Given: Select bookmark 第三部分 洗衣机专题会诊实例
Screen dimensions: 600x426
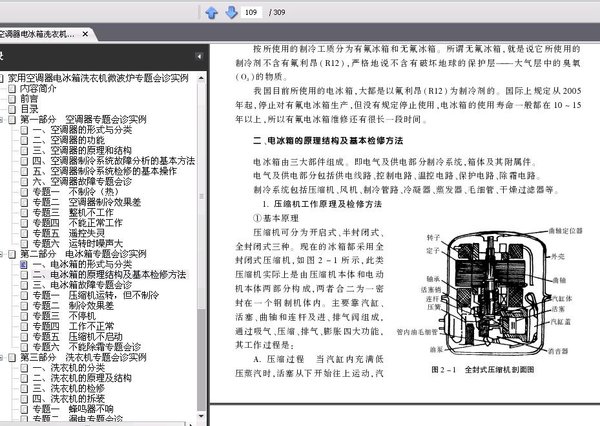Looking at the screenshot, I should [x=83, y=357].
